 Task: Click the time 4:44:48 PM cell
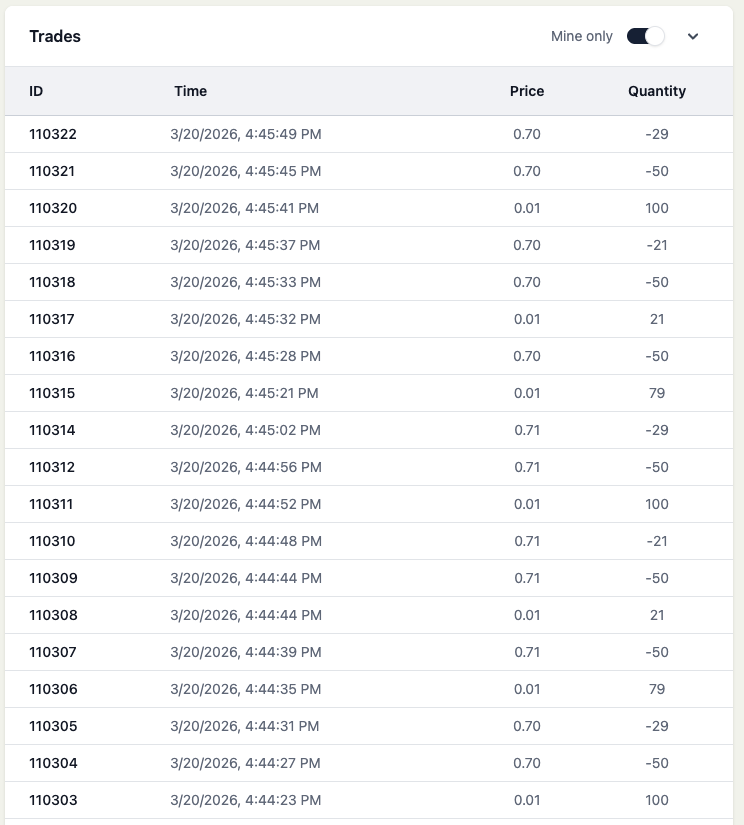pyautogui.click(x=246, y=541)
